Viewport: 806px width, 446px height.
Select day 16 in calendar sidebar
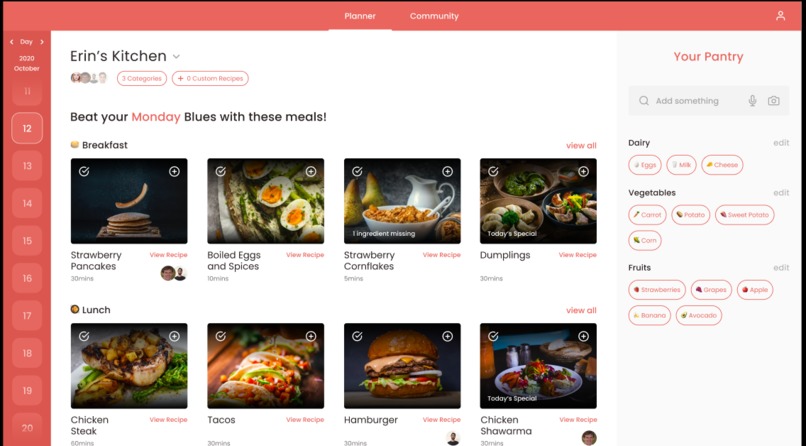(x=27, y=278)
